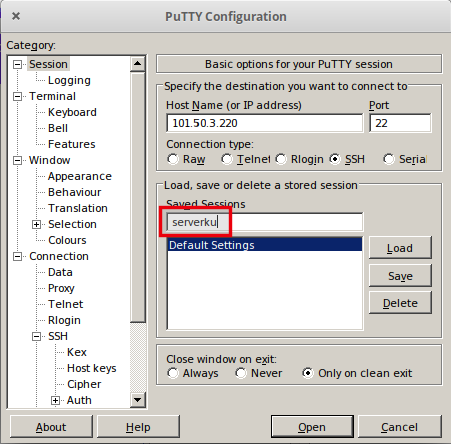Image resolution: width=451 pixels, height=444 pixels.
Task: Select the SSH connection type
Action: click(x=335, y=159)
